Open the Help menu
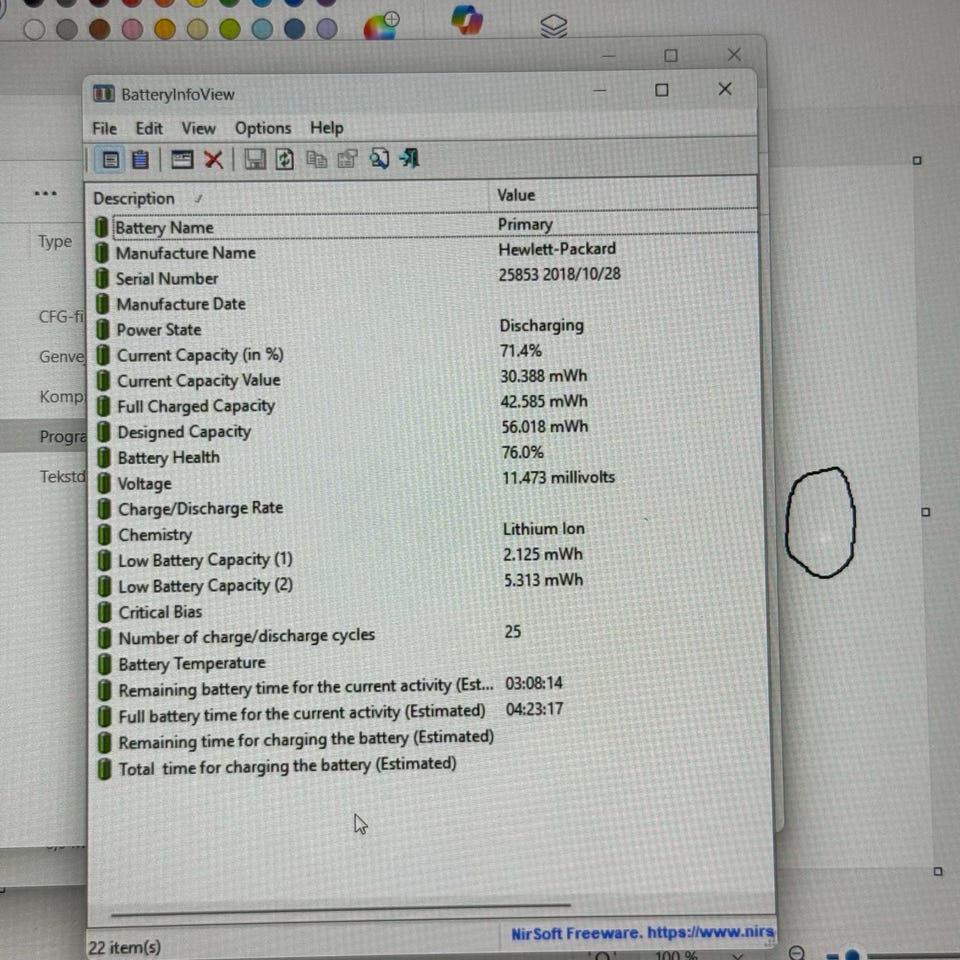Viewport: 960px width, 960px height. (326, 128)
